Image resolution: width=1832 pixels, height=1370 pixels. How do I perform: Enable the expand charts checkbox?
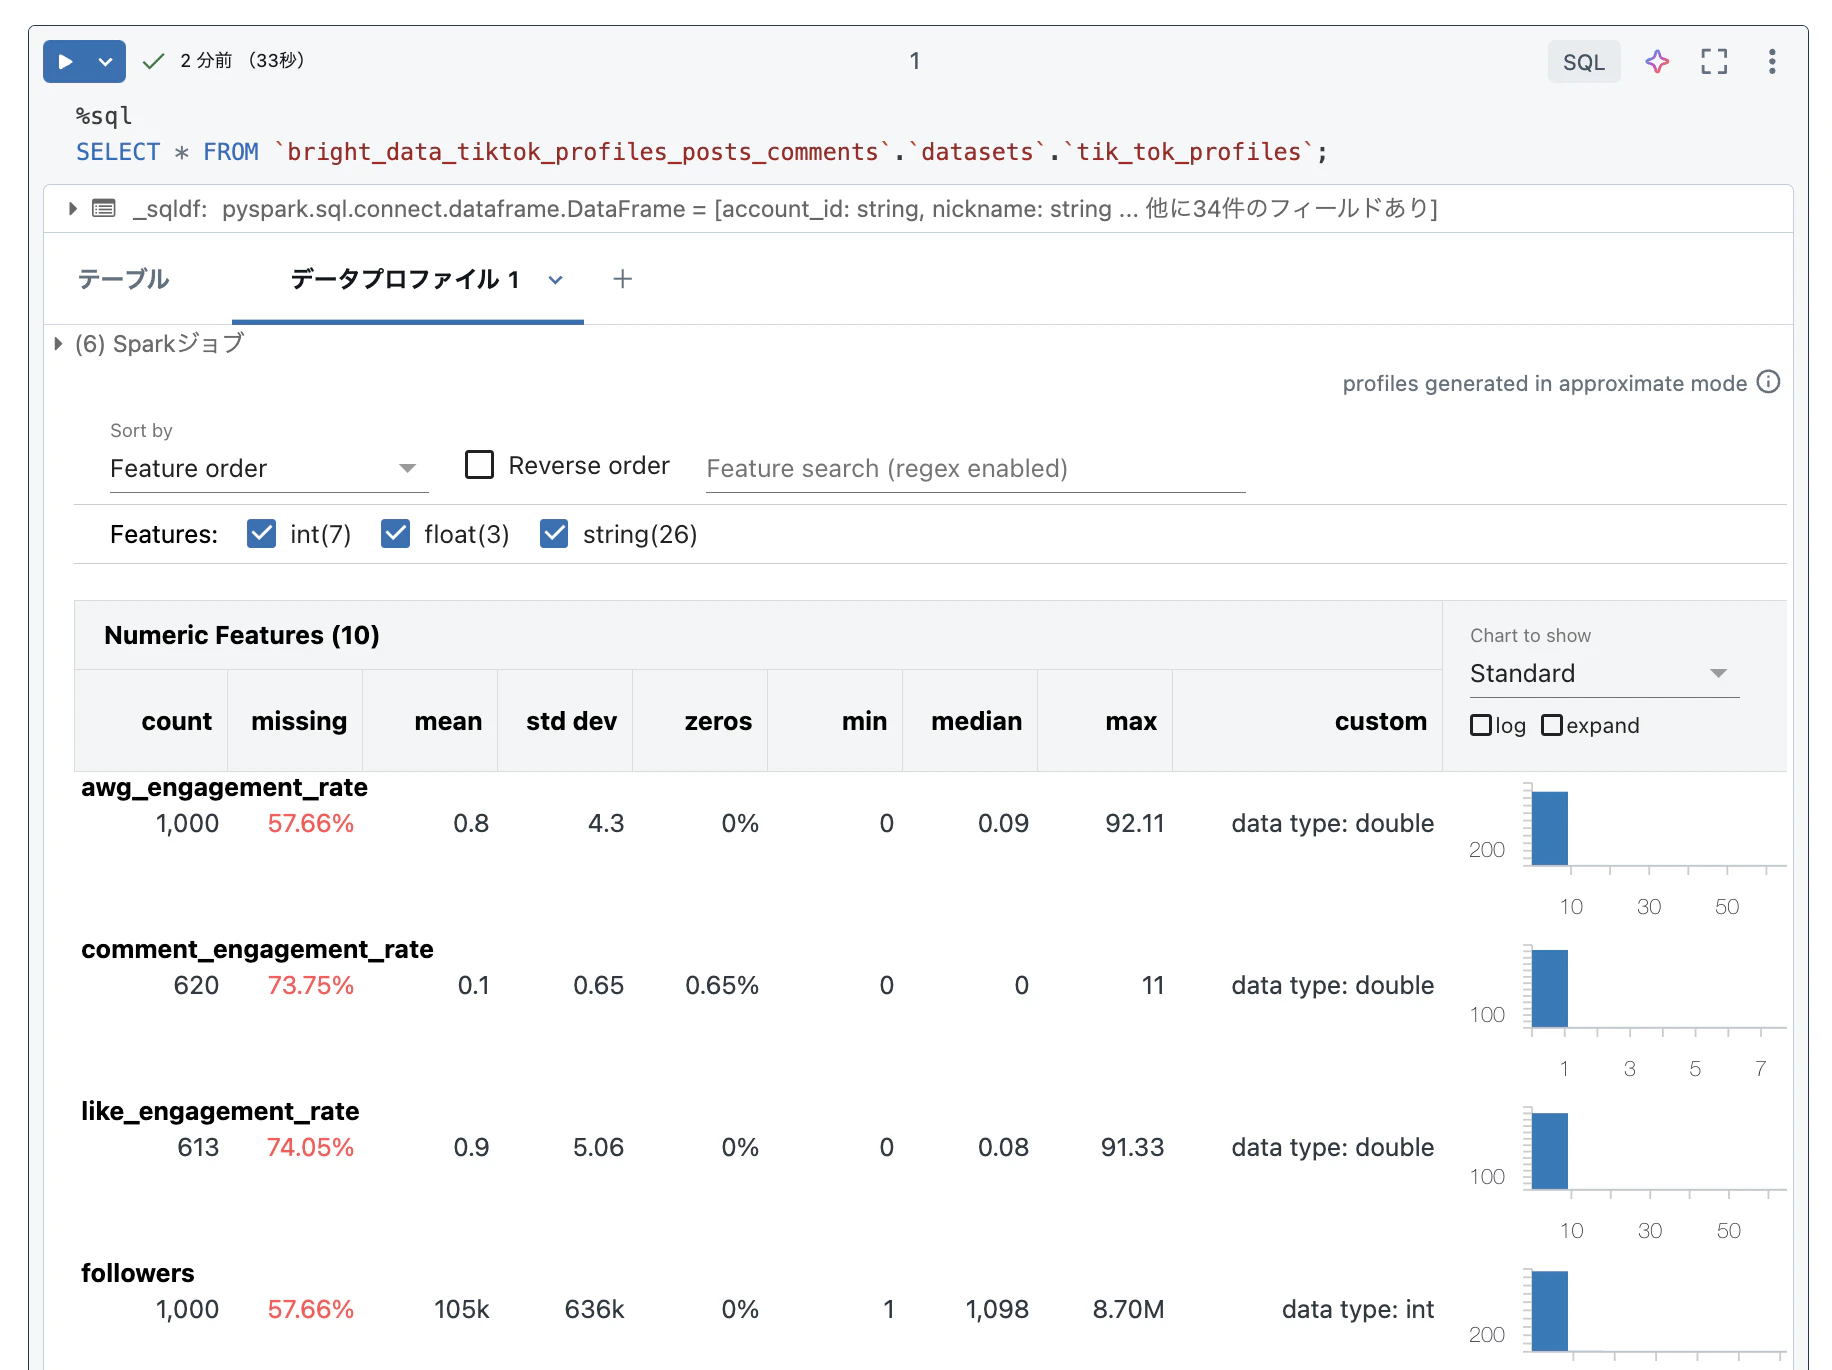pyautogui.click(x=1552, y=725)
